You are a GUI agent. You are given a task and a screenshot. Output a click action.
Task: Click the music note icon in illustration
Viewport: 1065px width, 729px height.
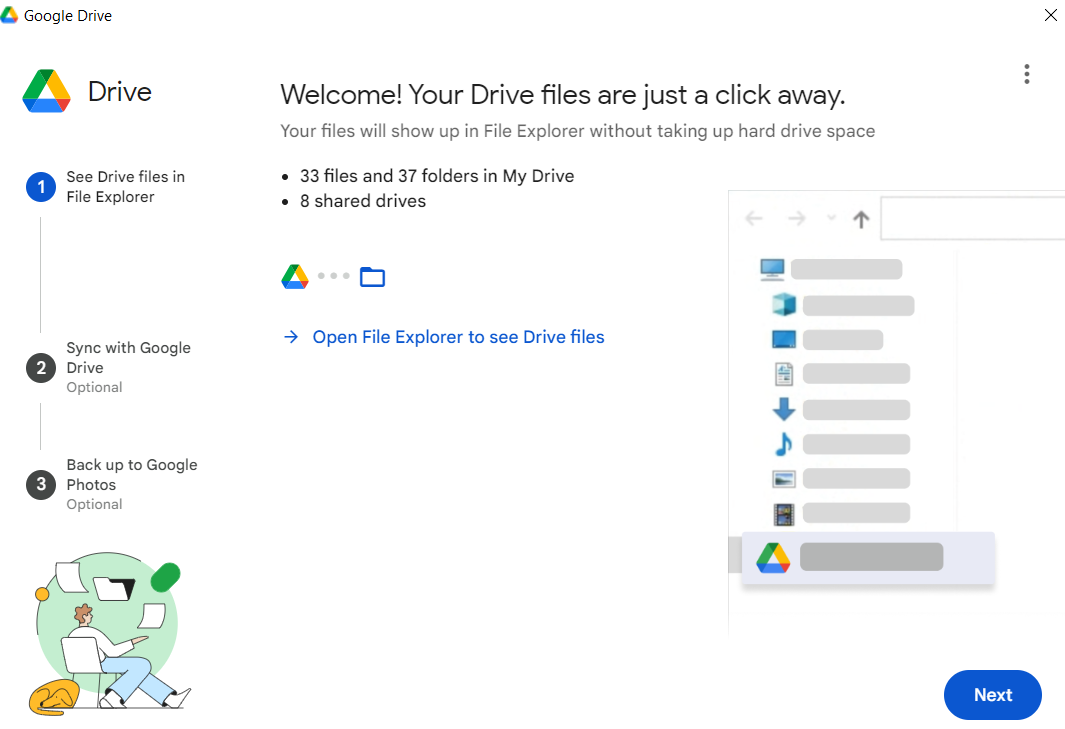pos(784,444)
